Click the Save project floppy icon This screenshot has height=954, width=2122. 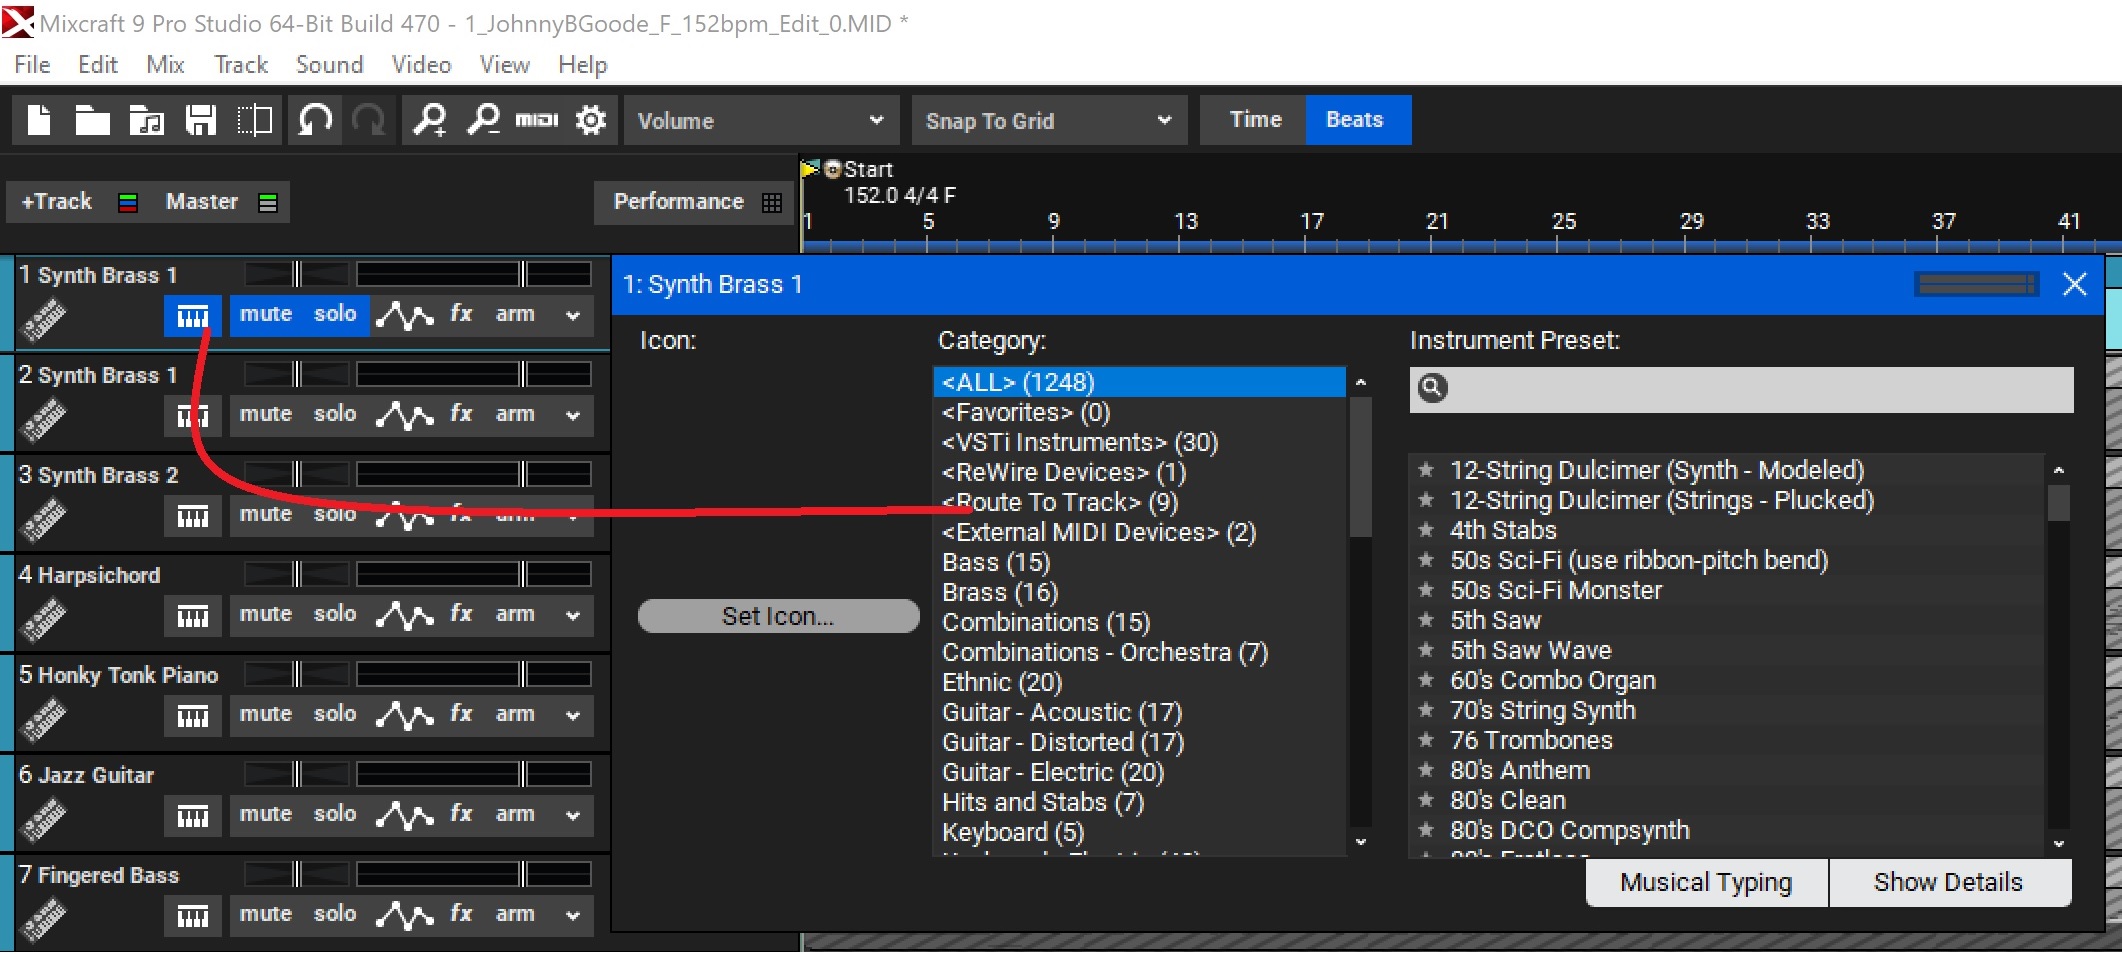[x=201, y=120]
